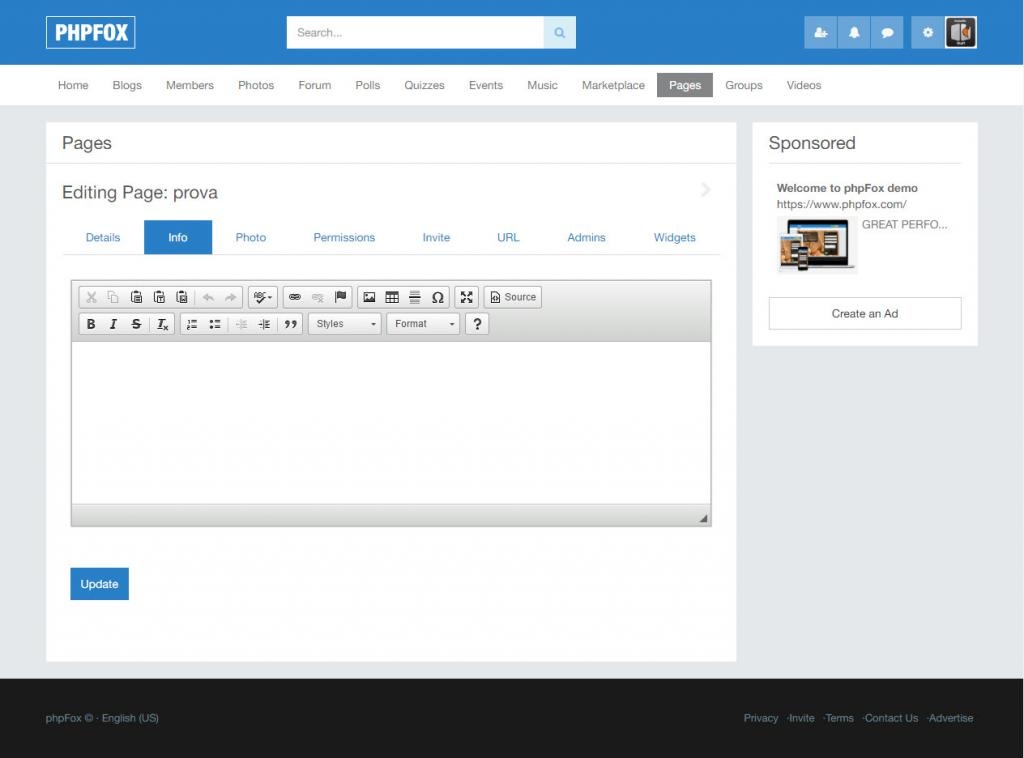The height and width of the screenshot is (758, 1024).
Task: Toggle the numbered list button
Action: [191, 324]
